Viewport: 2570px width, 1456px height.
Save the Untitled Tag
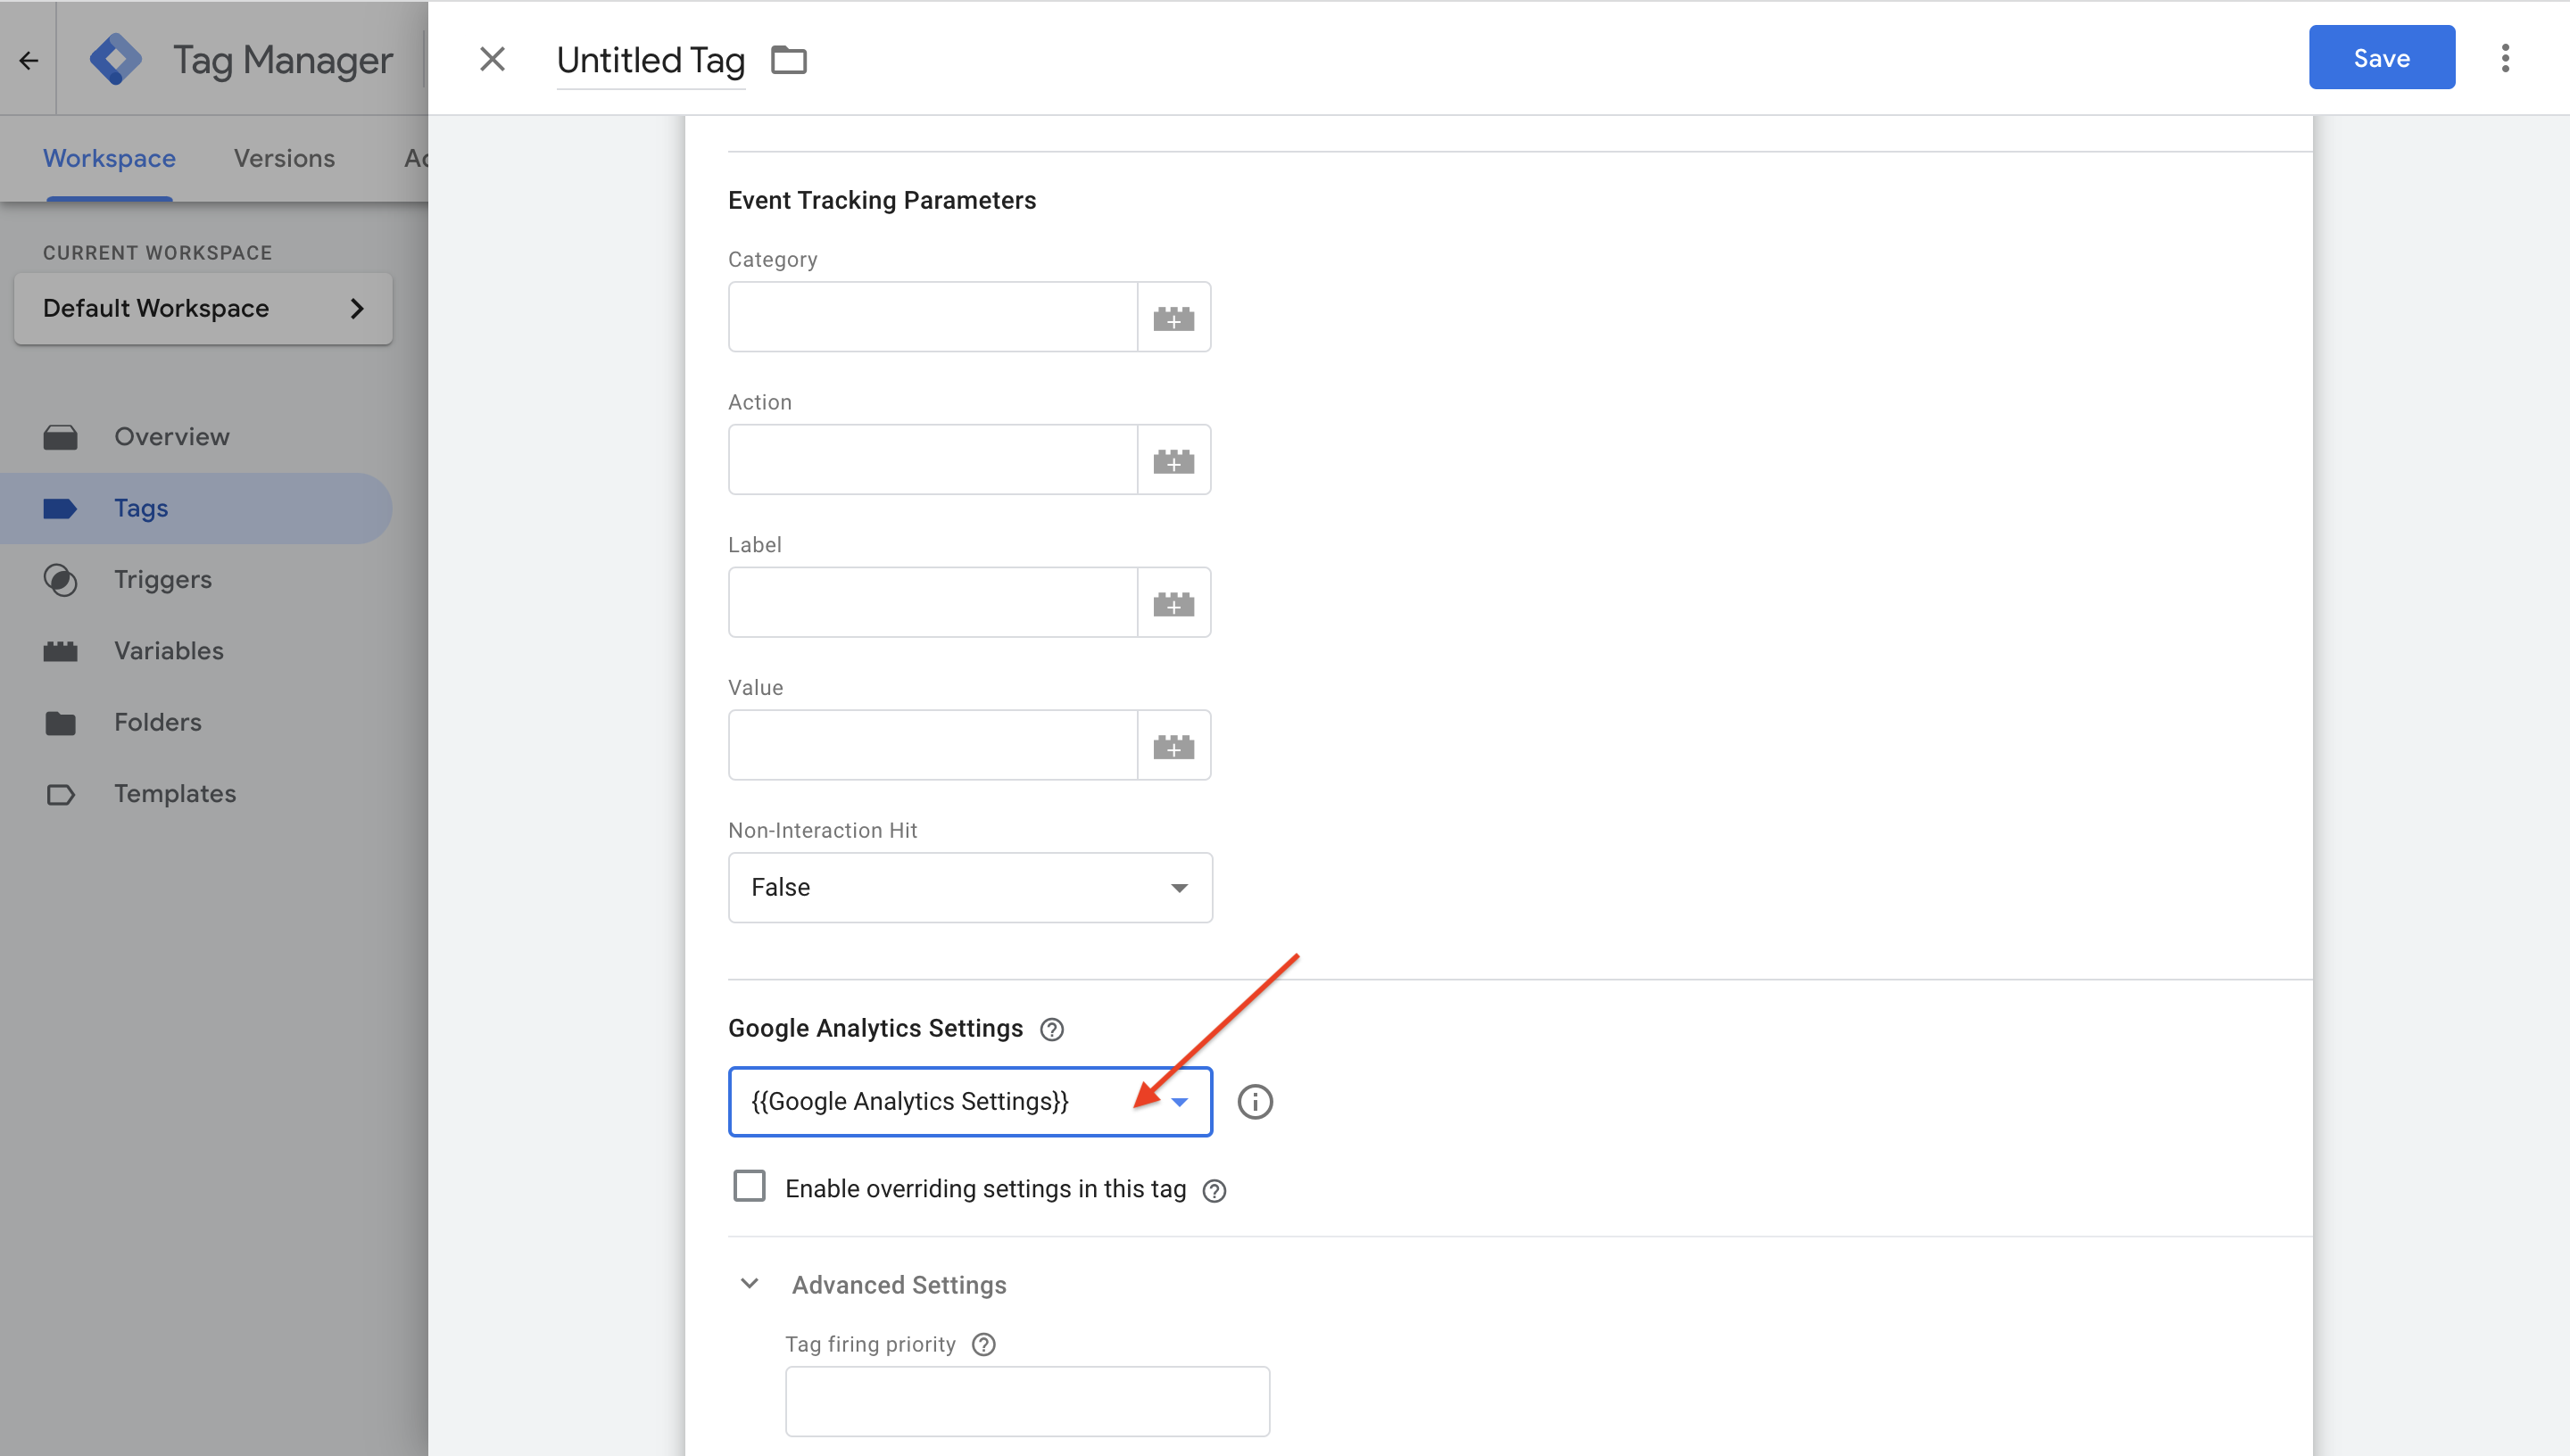(2380, 57)
